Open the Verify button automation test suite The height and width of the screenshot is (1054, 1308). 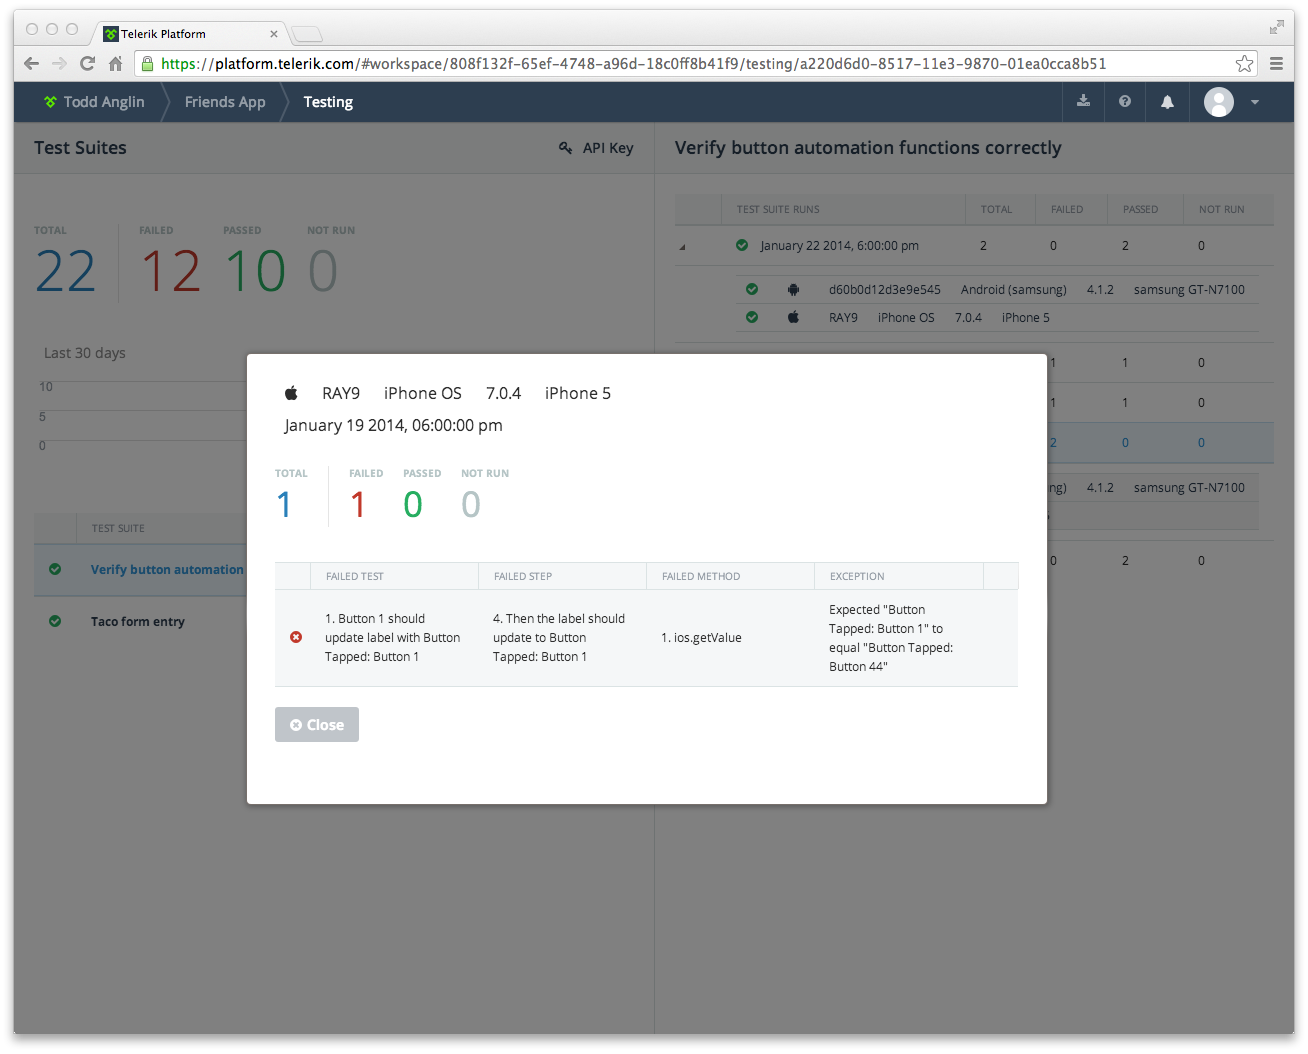coord(167,570)
